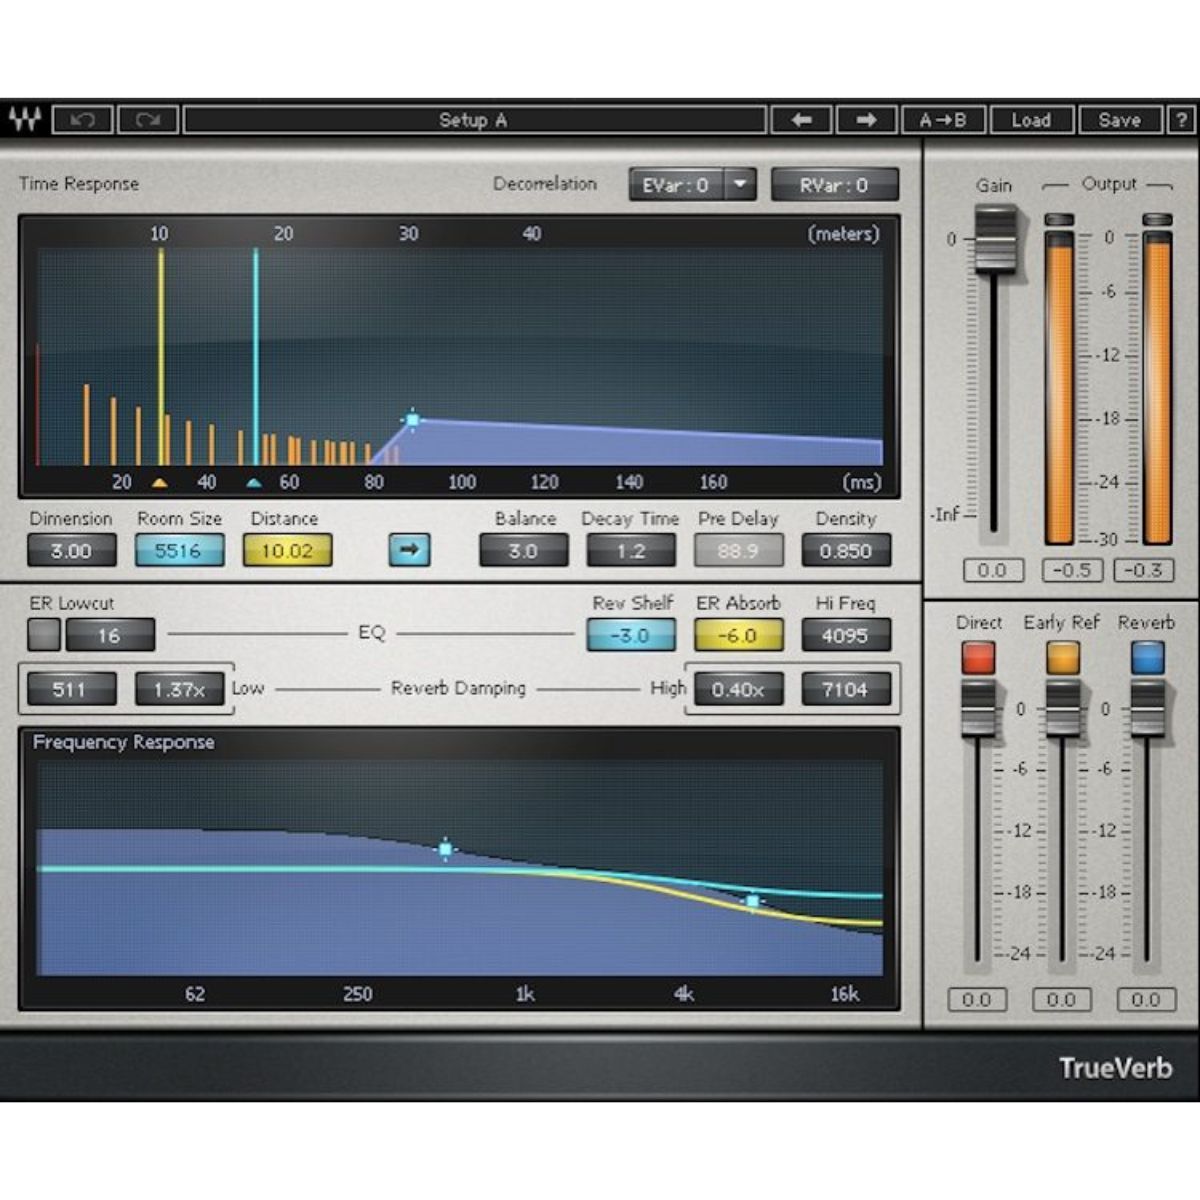Image resolution: width=1200 pixels, height=1200 pixels.
Task: Adjust the Gain fader
Action: tap(995, 240)
